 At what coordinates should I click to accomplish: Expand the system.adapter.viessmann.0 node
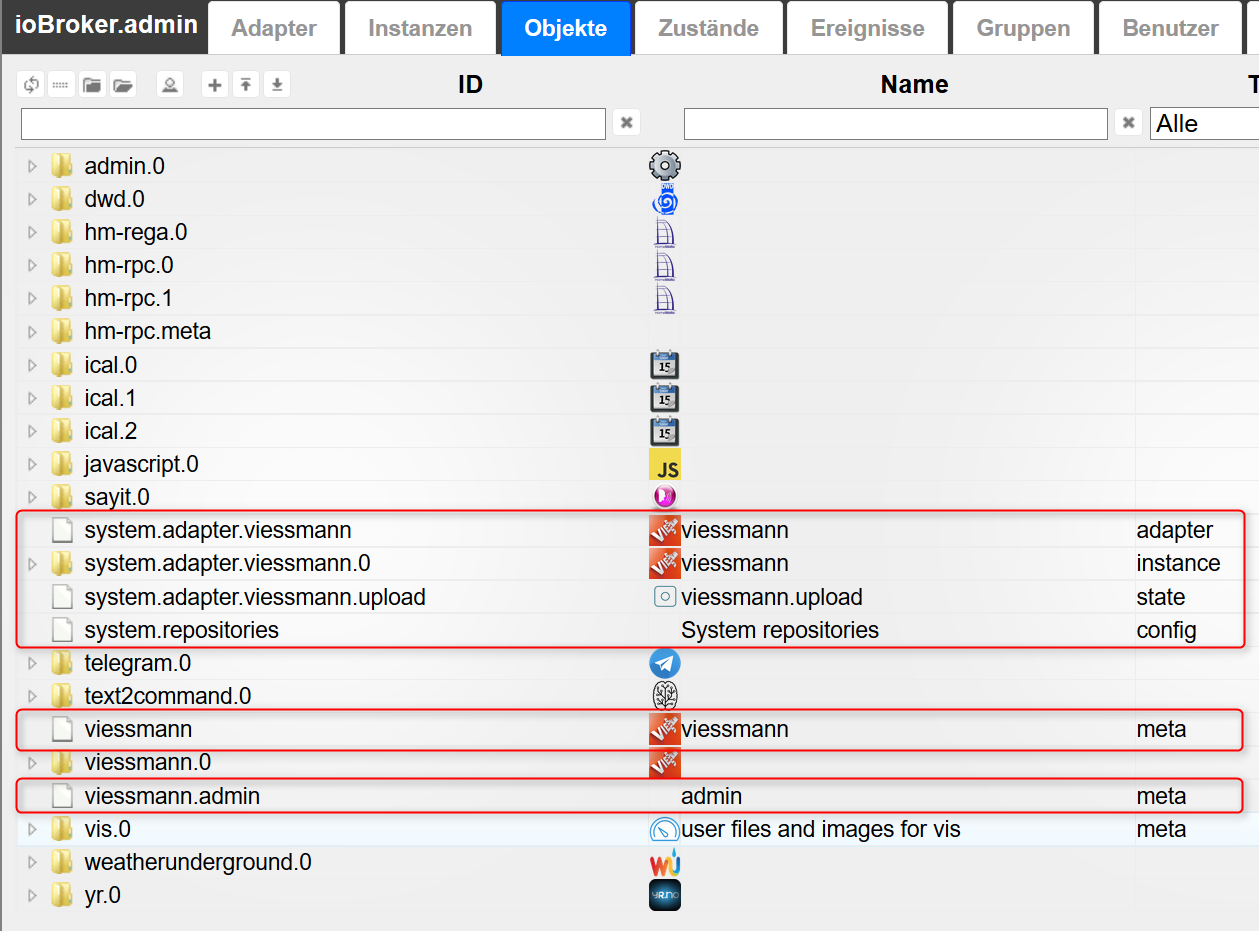(32, 564)
